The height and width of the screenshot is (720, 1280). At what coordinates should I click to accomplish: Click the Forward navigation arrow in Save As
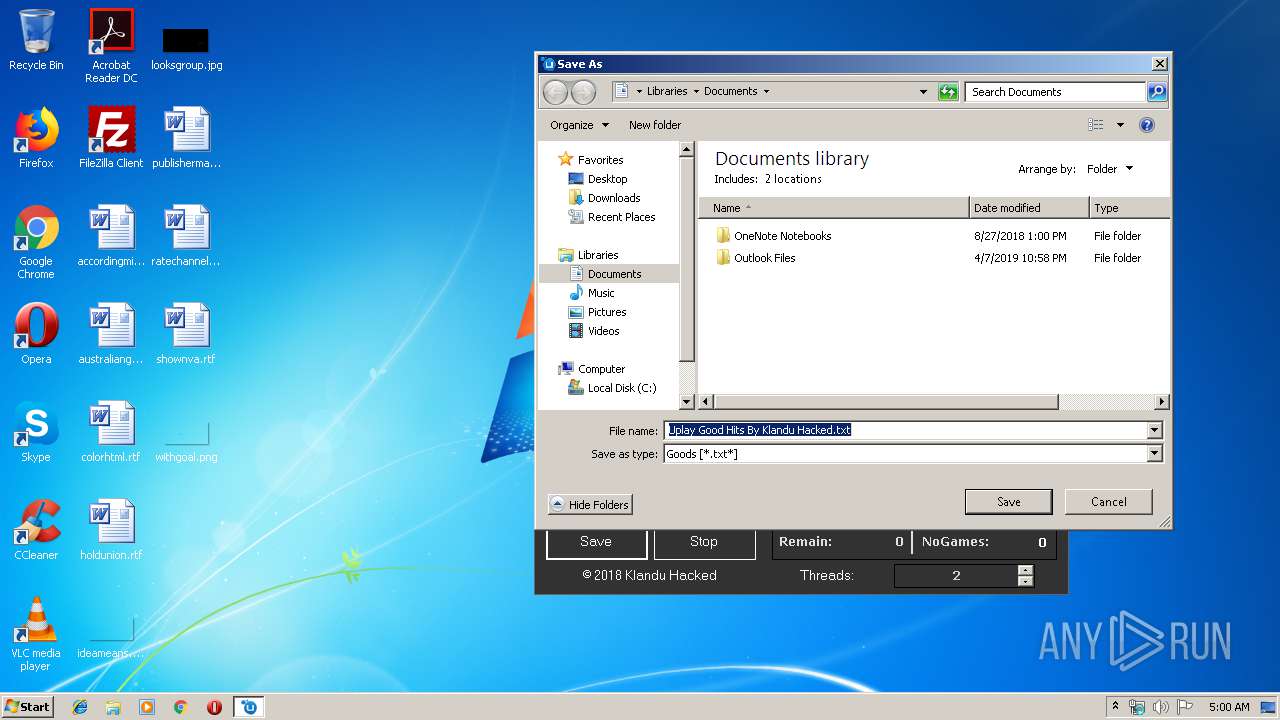(583, 92)
